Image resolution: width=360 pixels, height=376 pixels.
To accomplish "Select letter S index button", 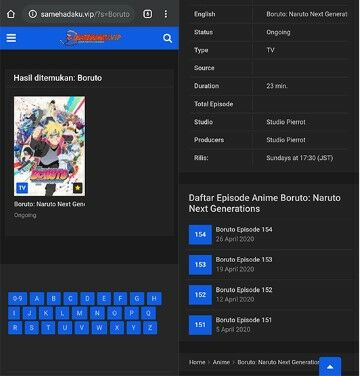I will [x=32, y=328].
